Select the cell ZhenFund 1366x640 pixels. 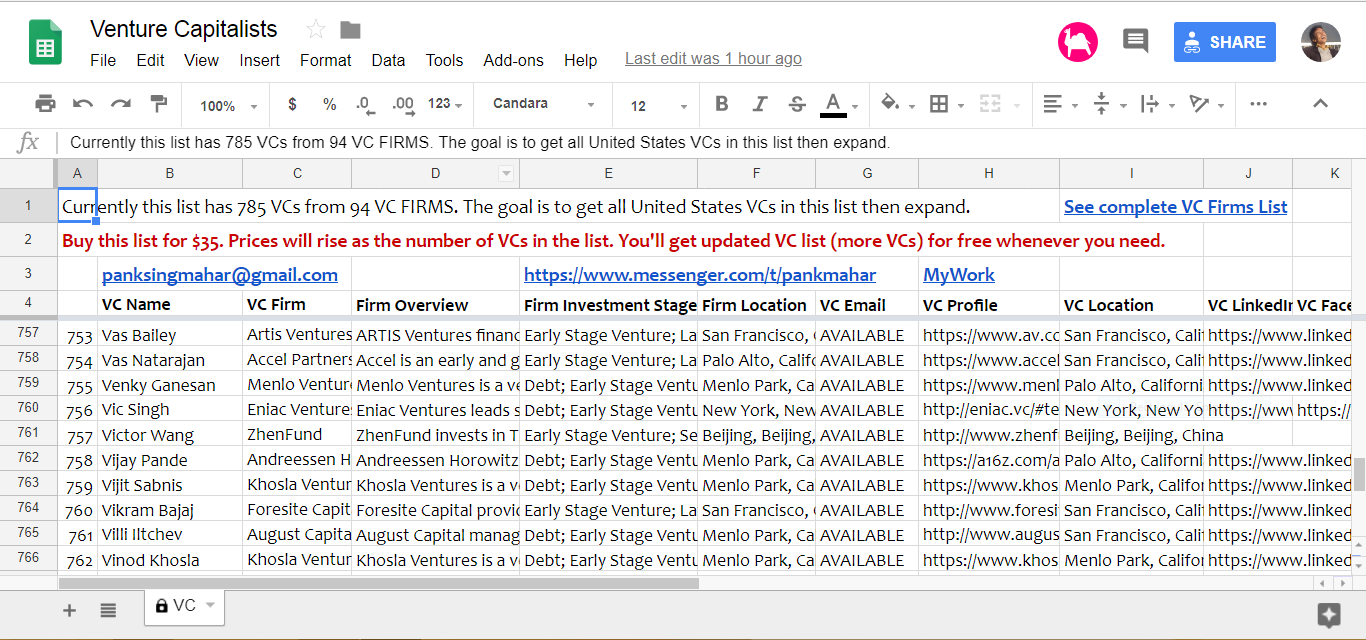click(x=297, y=435)
